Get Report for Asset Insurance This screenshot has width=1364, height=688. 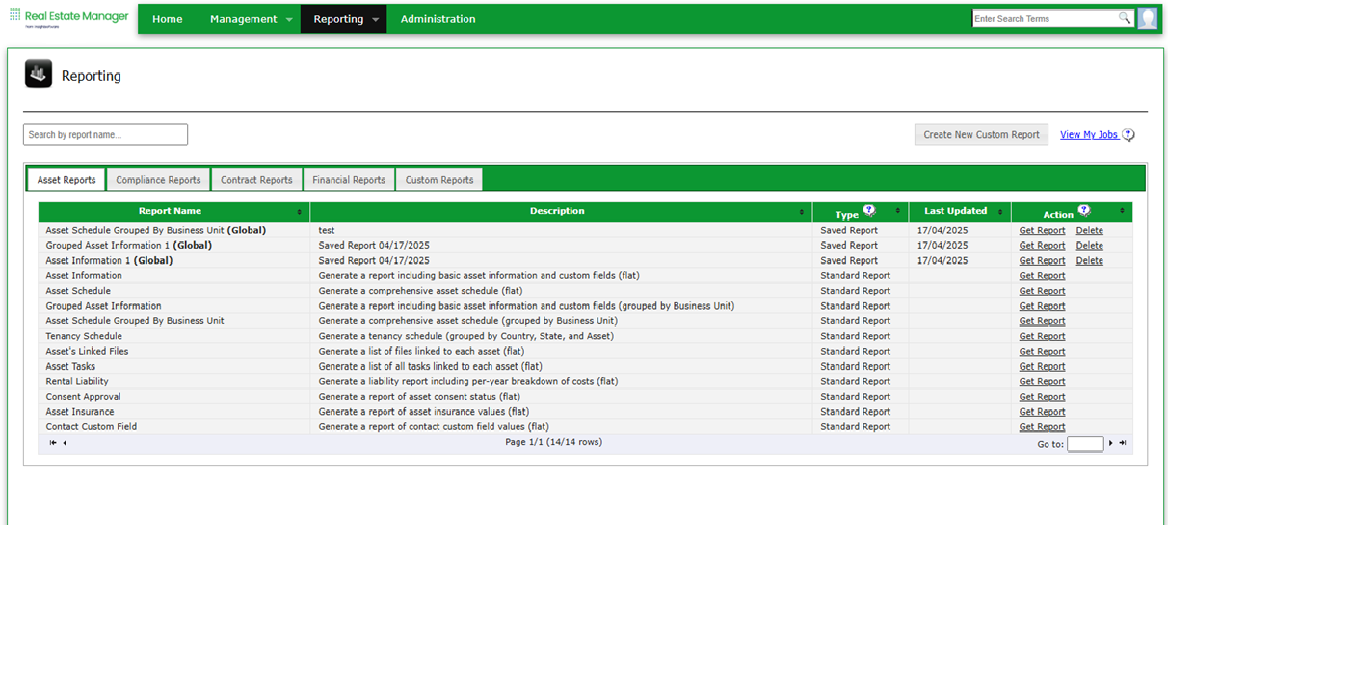pos(1042,411)
